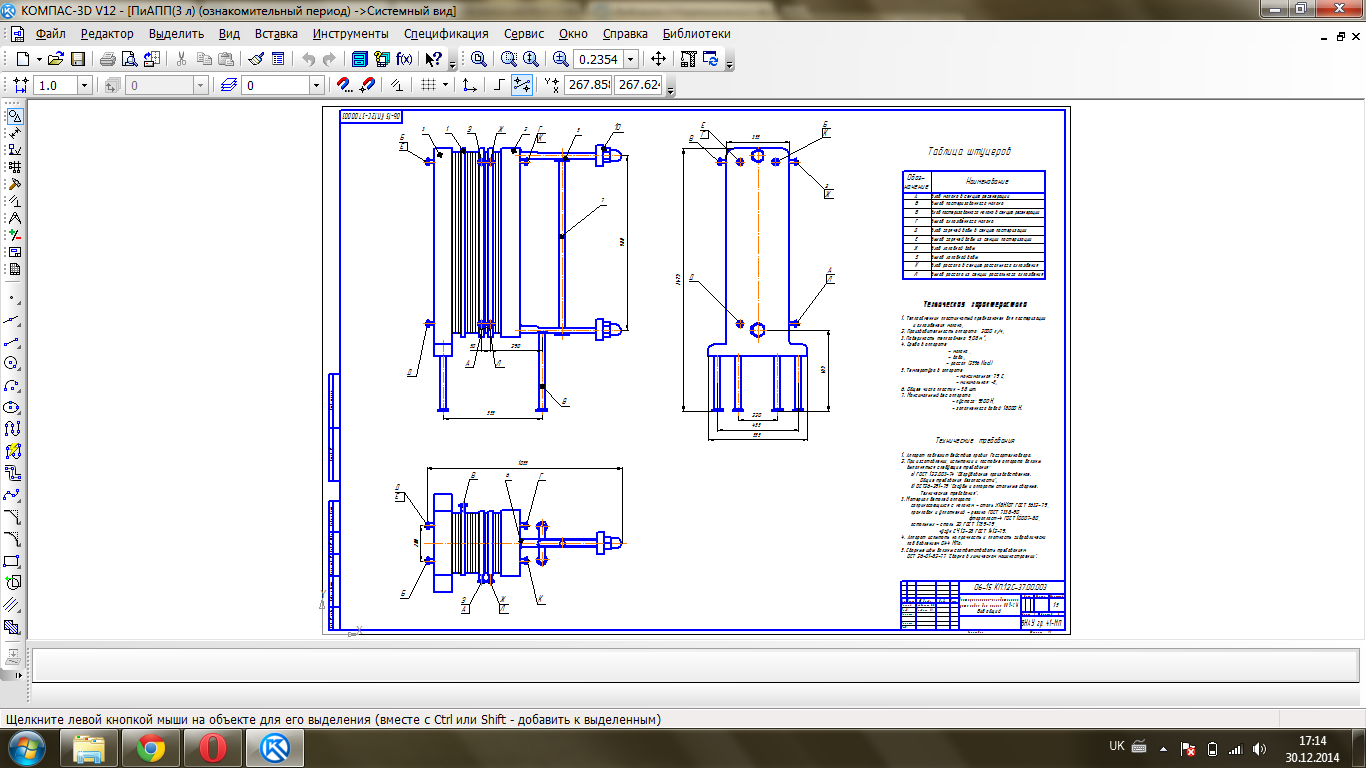This screenshot has width=1366, height=768.
Task: Select the Arc tool
Action: (x=13, y=385)
